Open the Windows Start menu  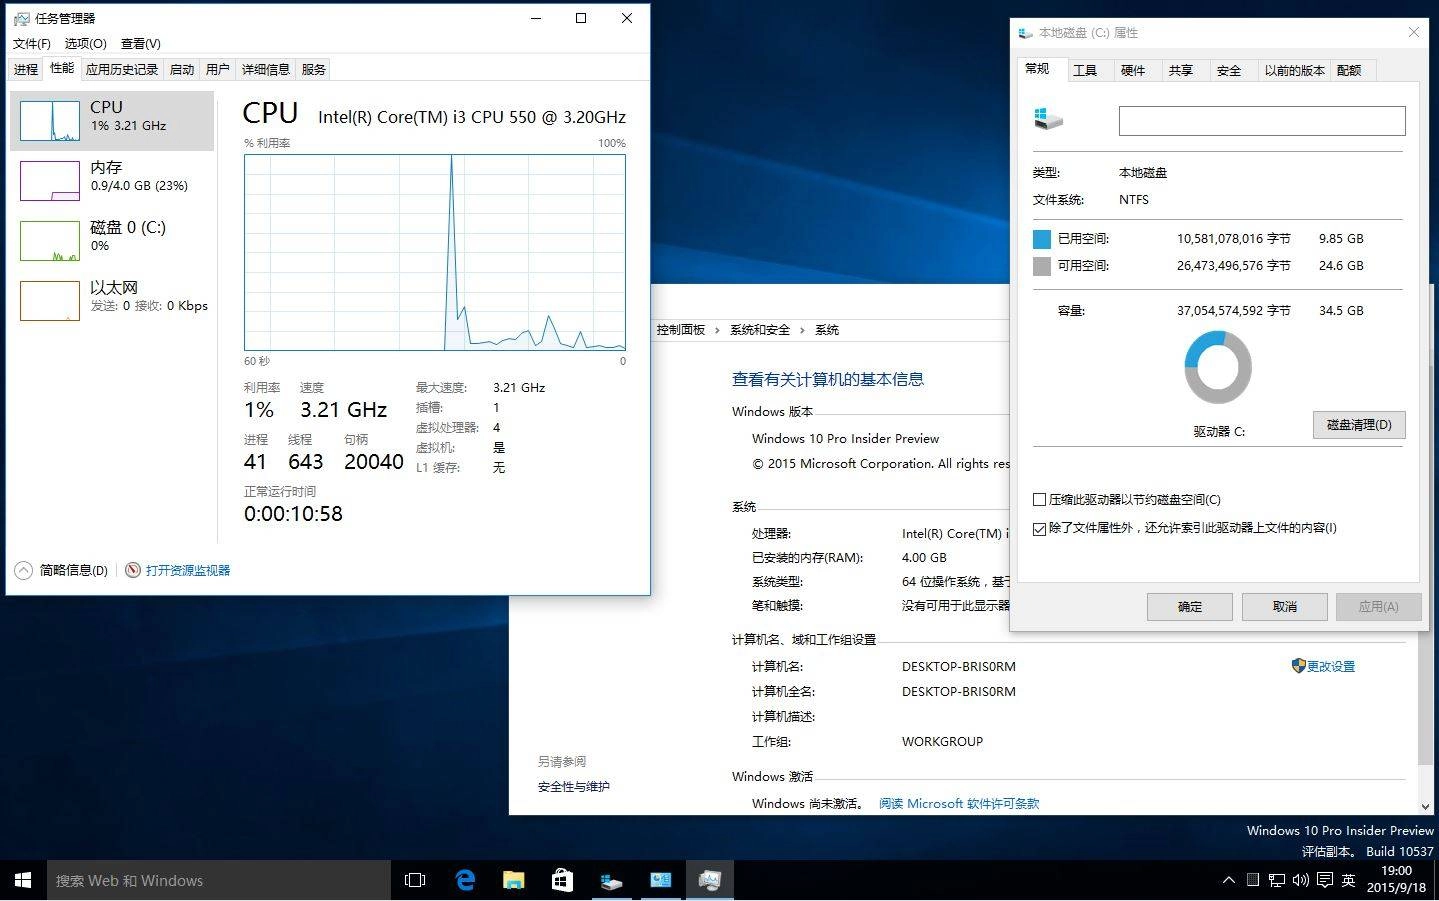tap(23, 880)
